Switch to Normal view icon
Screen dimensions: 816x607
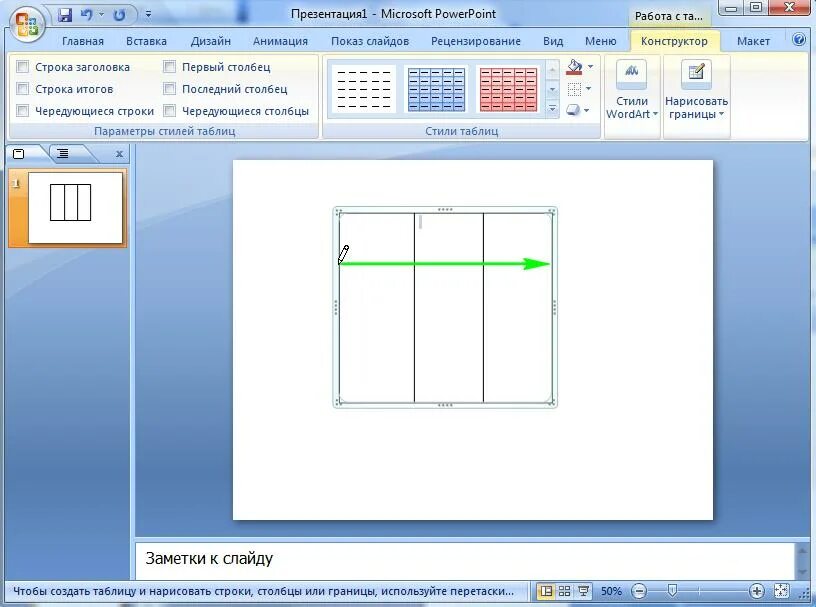click(545, 591)
